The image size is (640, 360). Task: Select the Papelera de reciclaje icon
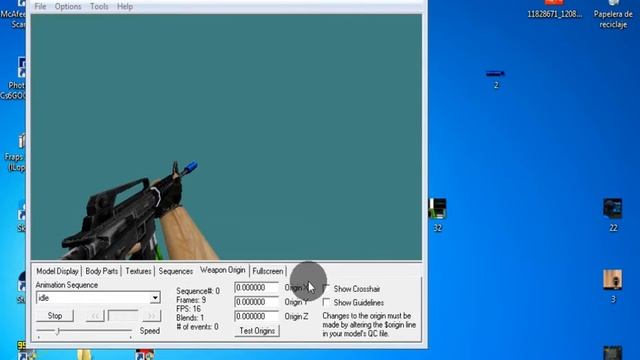[x=613, y=14]
